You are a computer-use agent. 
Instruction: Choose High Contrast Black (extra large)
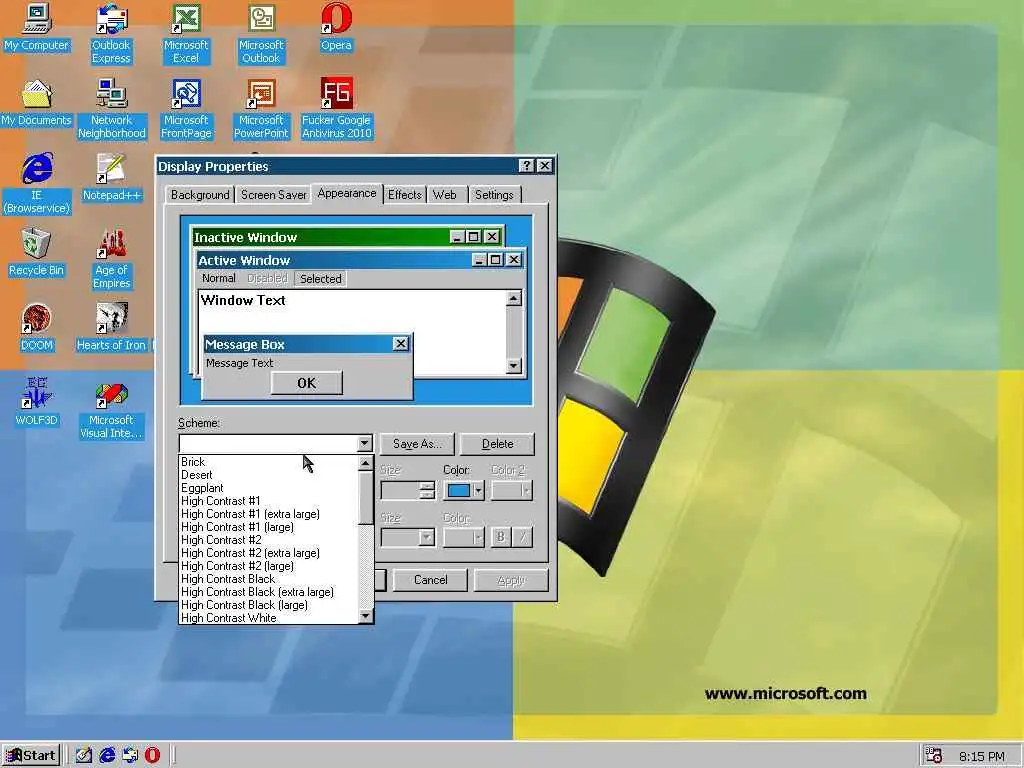(x=269, y=592)
